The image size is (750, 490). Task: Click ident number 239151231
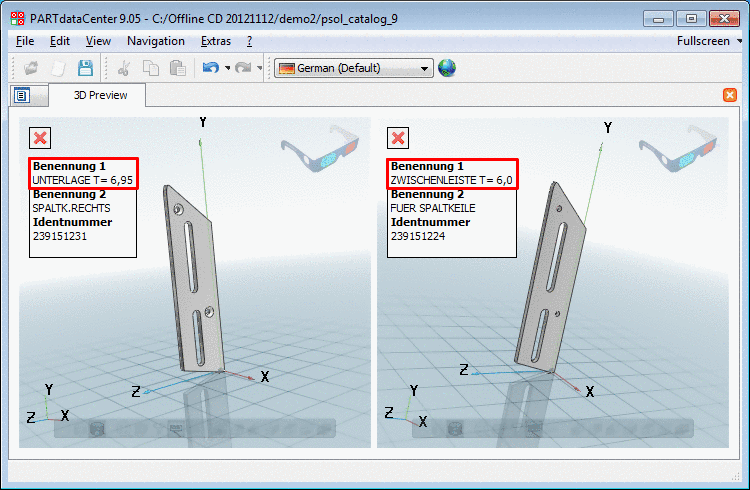60,236
